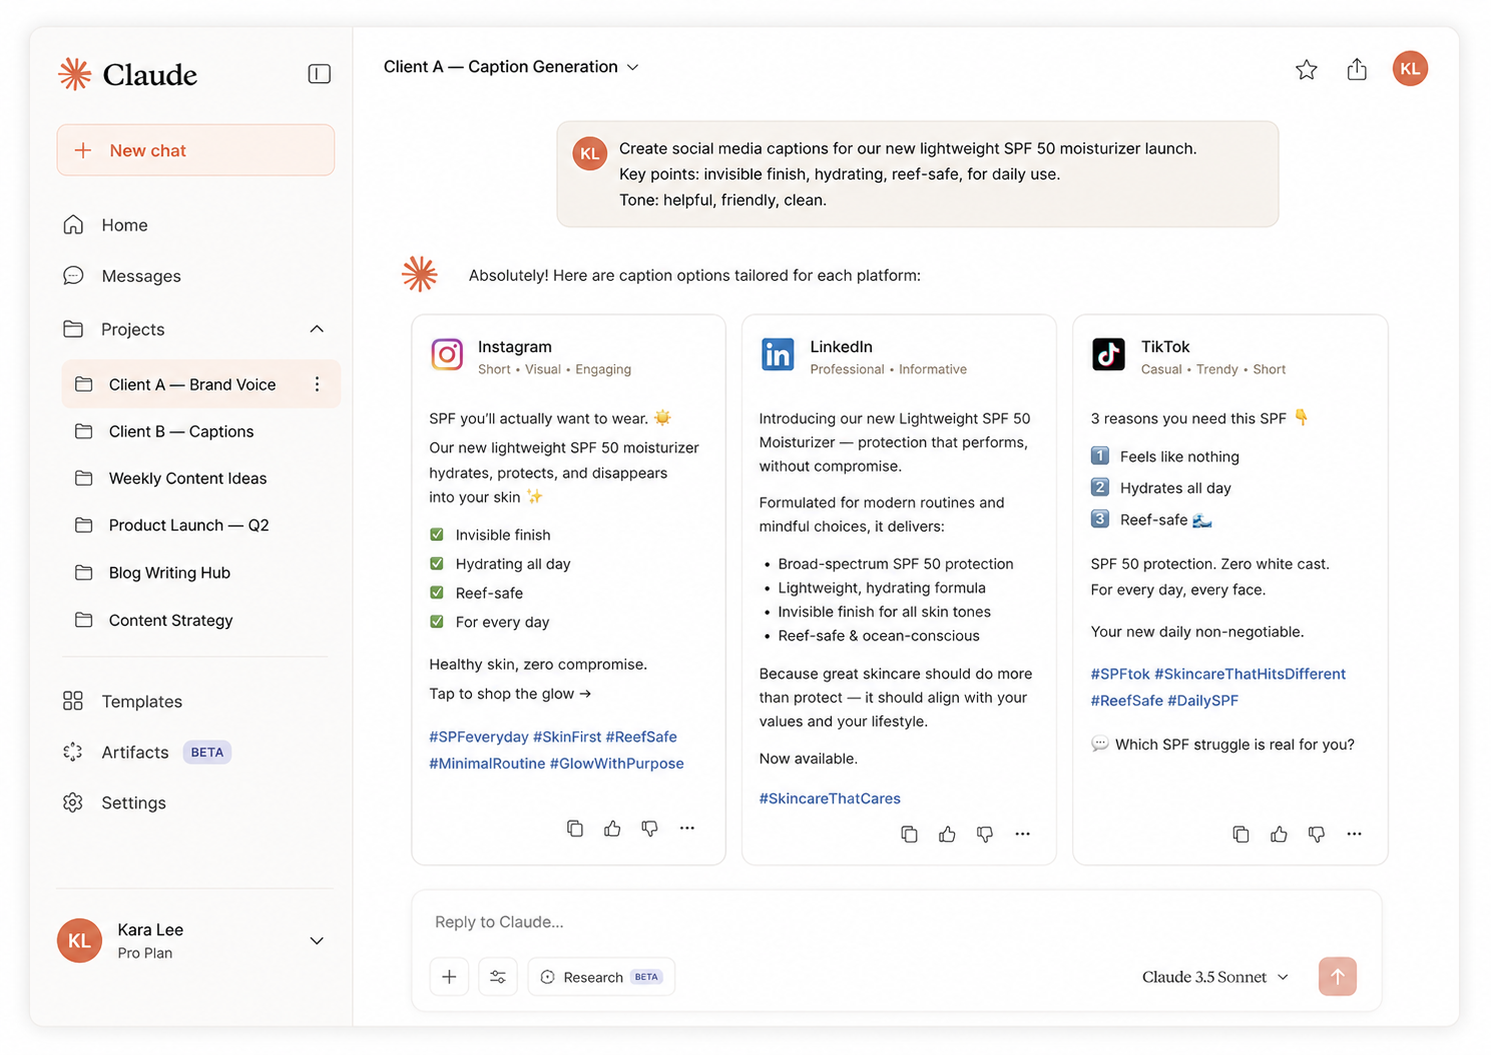Click the TikTok logo icon
This screenshot has width=1491, height=1055.
click(1108, 355)
